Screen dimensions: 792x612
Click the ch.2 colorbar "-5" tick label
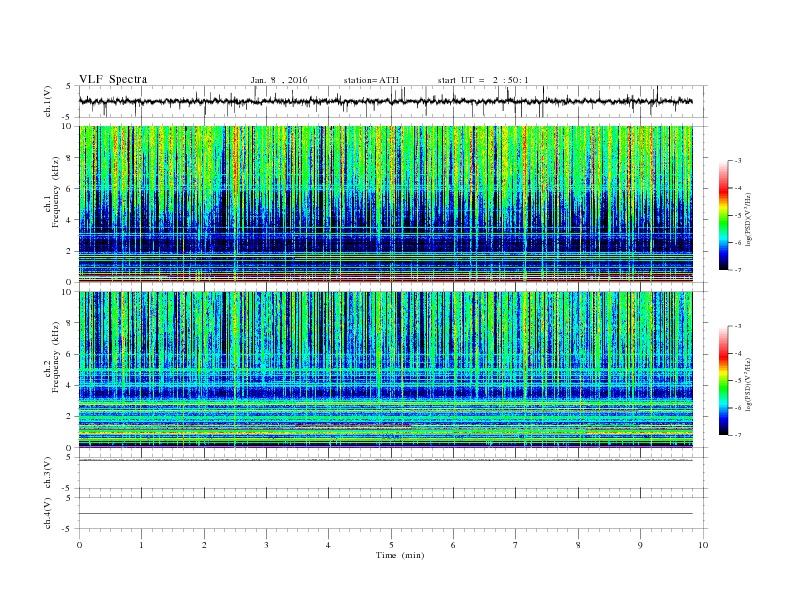click(x=737, y=381)
